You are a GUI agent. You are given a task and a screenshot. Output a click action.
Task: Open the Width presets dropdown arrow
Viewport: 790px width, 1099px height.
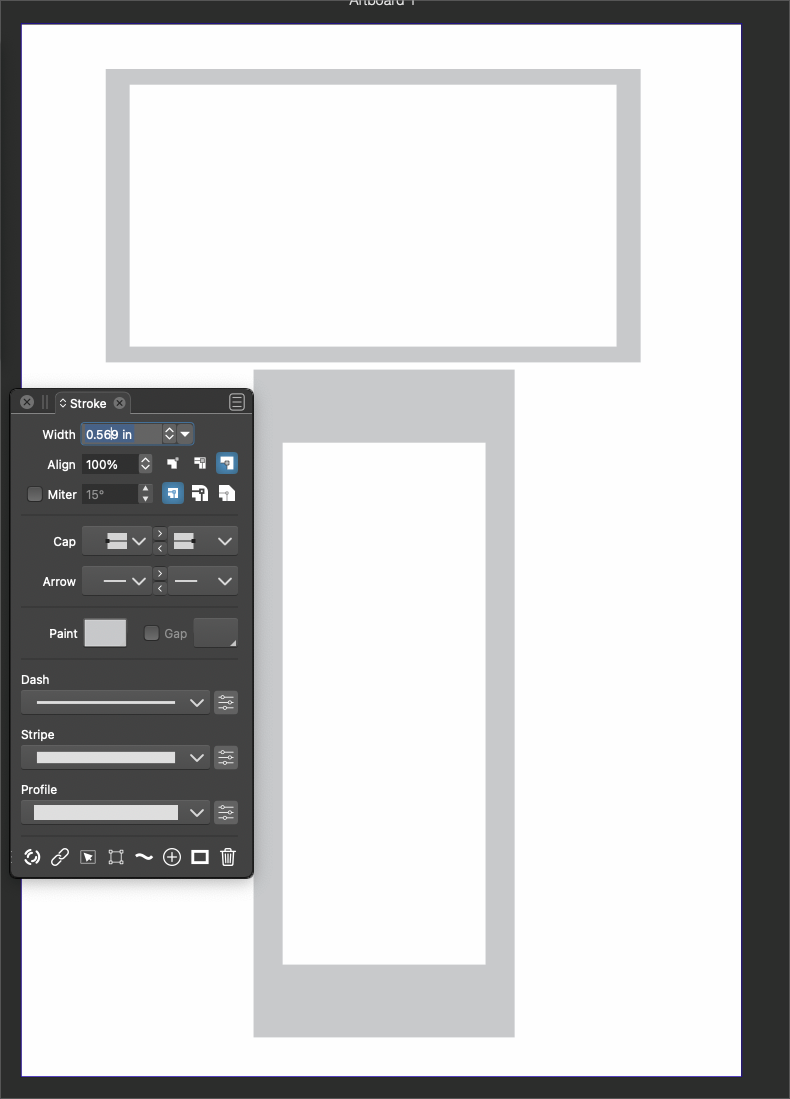186,434
